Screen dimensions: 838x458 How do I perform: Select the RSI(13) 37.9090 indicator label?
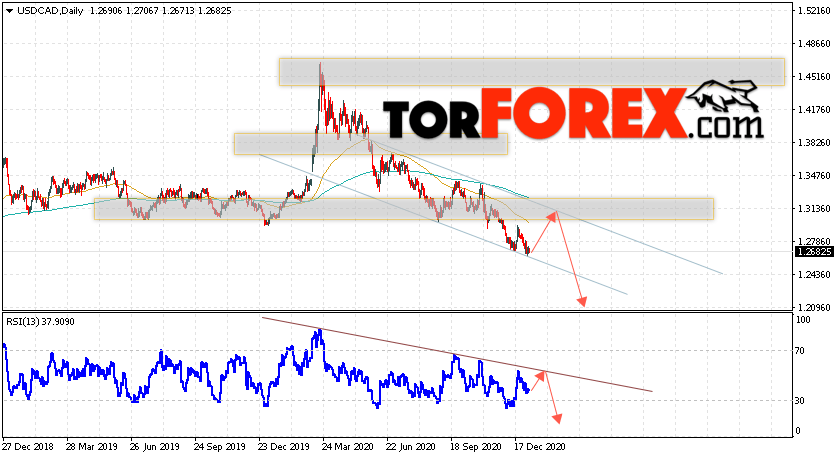tap(41, 322)
